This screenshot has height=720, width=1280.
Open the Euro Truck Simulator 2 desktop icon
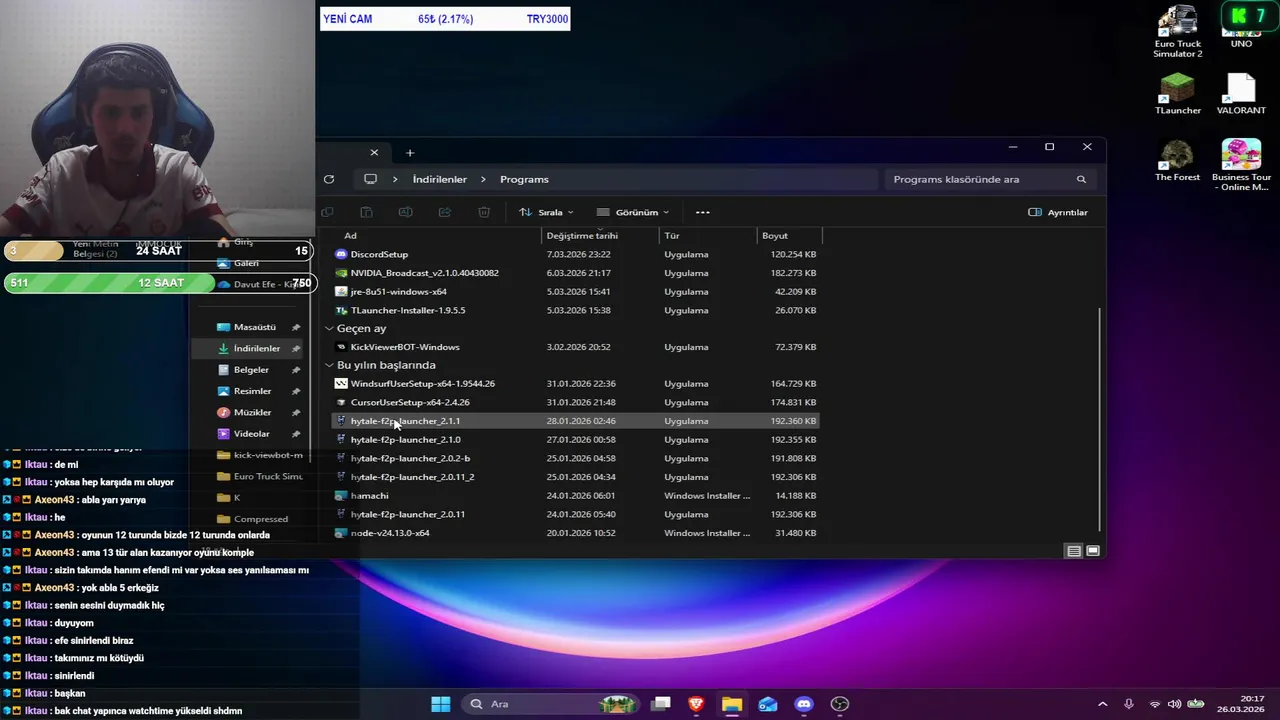(x=1178, y=32)
